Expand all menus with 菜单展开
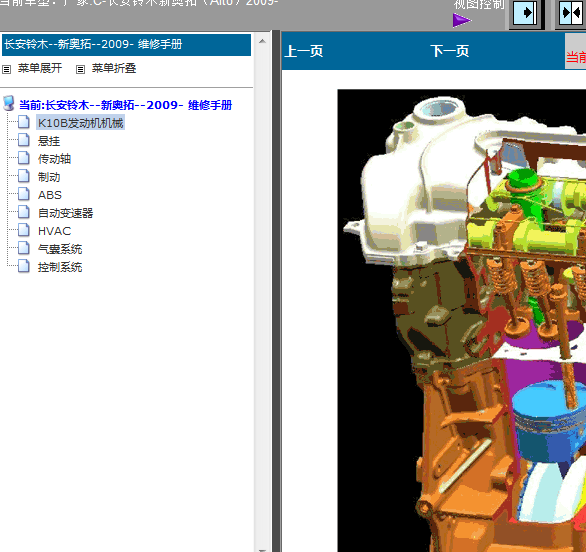This screenshot has height=552, width=586. [x=40, y=68]
